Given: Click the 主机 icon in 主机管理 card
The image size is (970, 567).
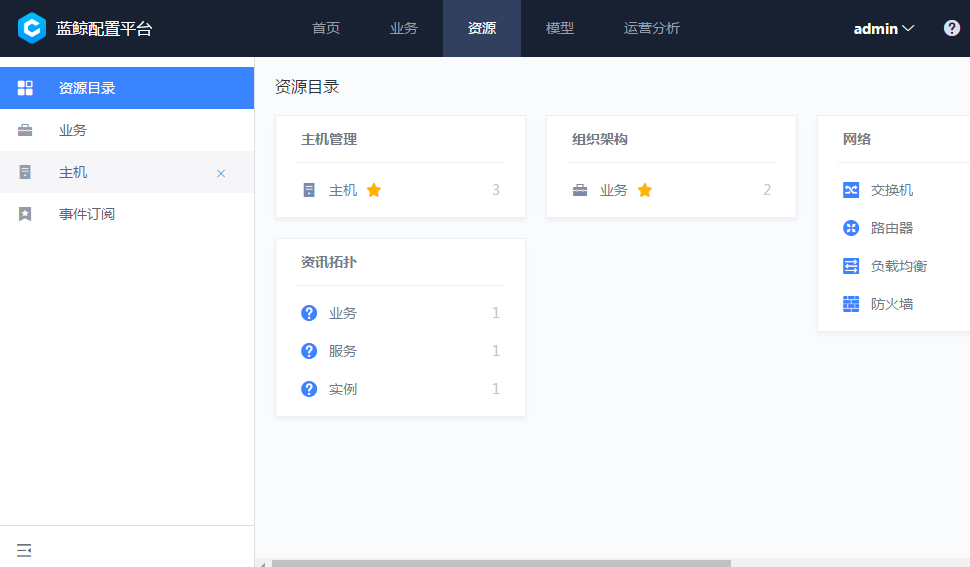Looking at the screenshot, I should click(309, 190).
